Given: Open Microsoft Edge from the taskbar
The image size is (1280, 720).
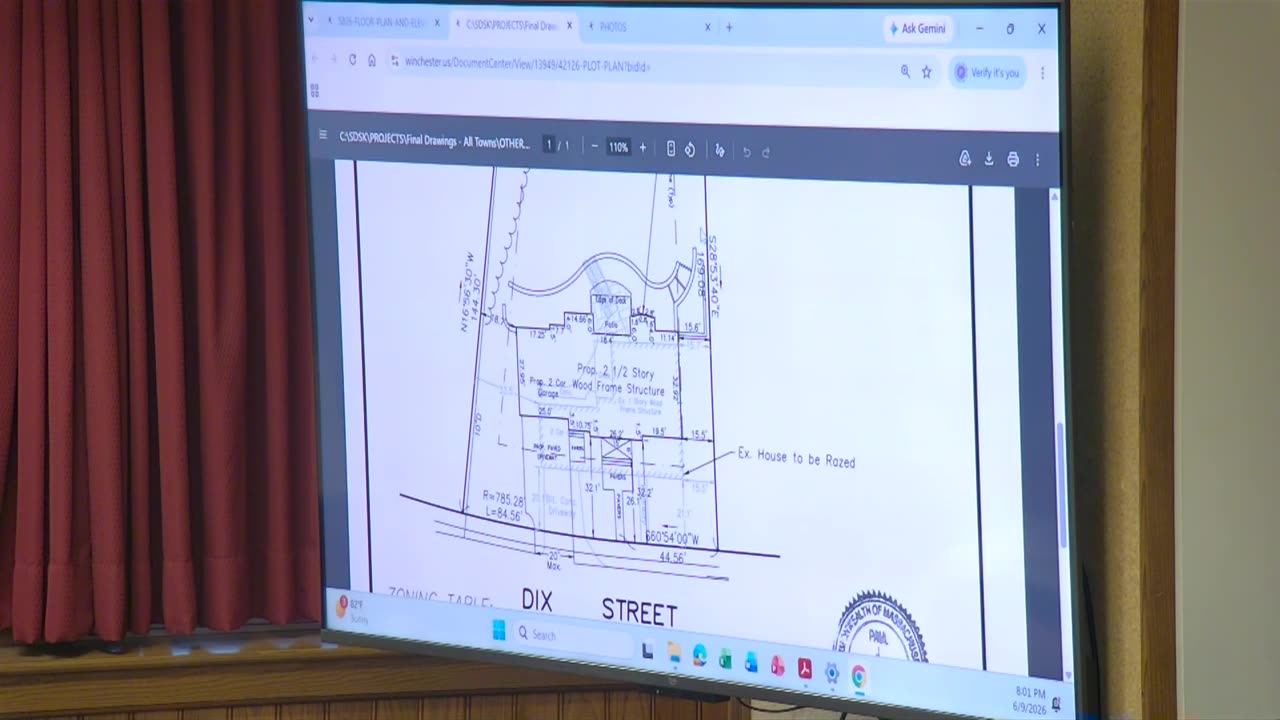Looking at the screenshot, I should coord(699,657).
